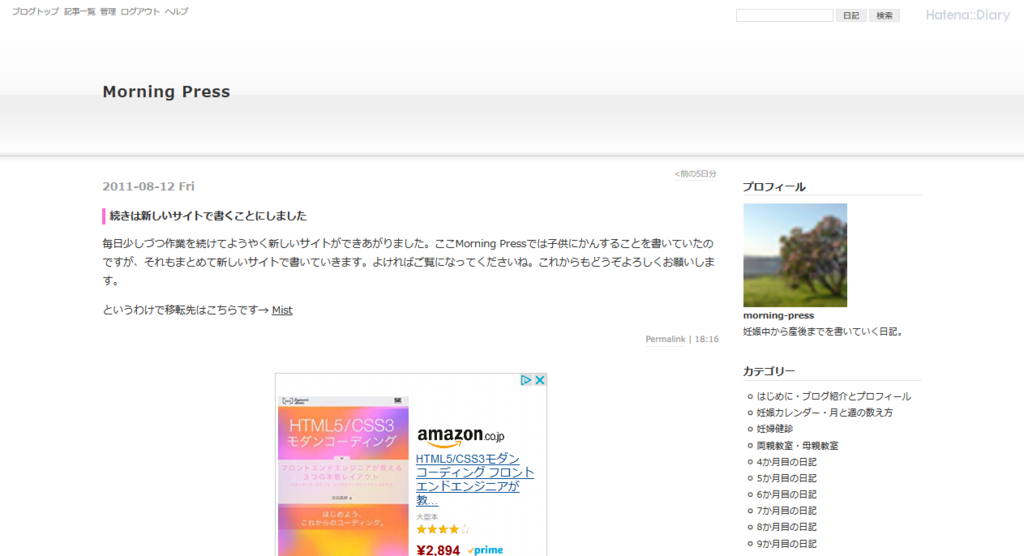Open category 6か月目の日記
Screen dimensions: 1024x556
tap(786, 495)
